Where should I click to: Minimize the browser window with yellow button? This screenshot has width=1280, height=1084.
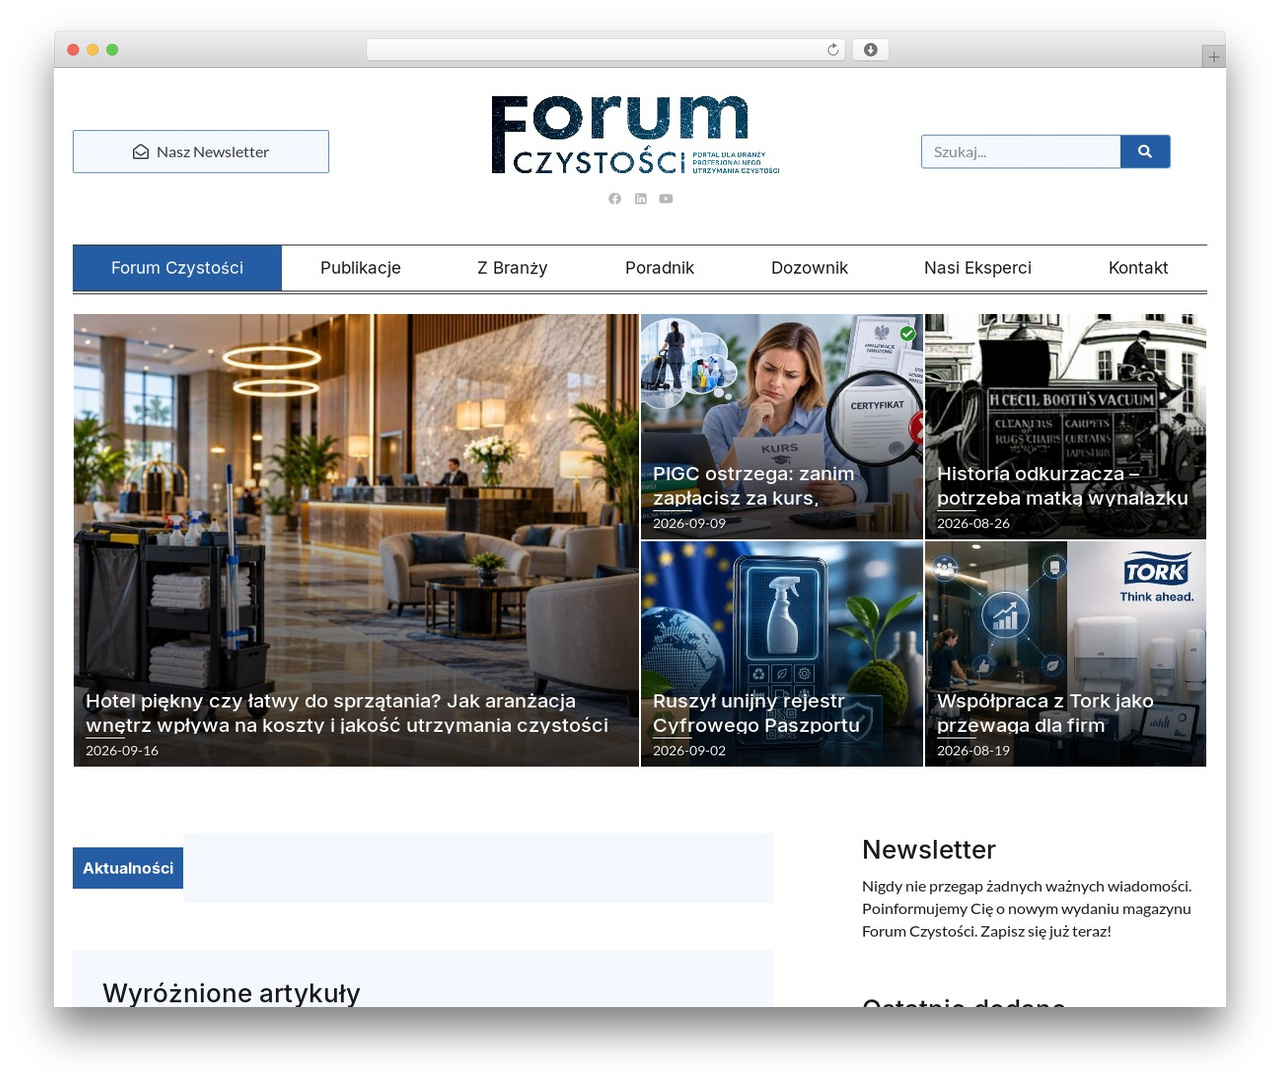[x=93, y=50]
